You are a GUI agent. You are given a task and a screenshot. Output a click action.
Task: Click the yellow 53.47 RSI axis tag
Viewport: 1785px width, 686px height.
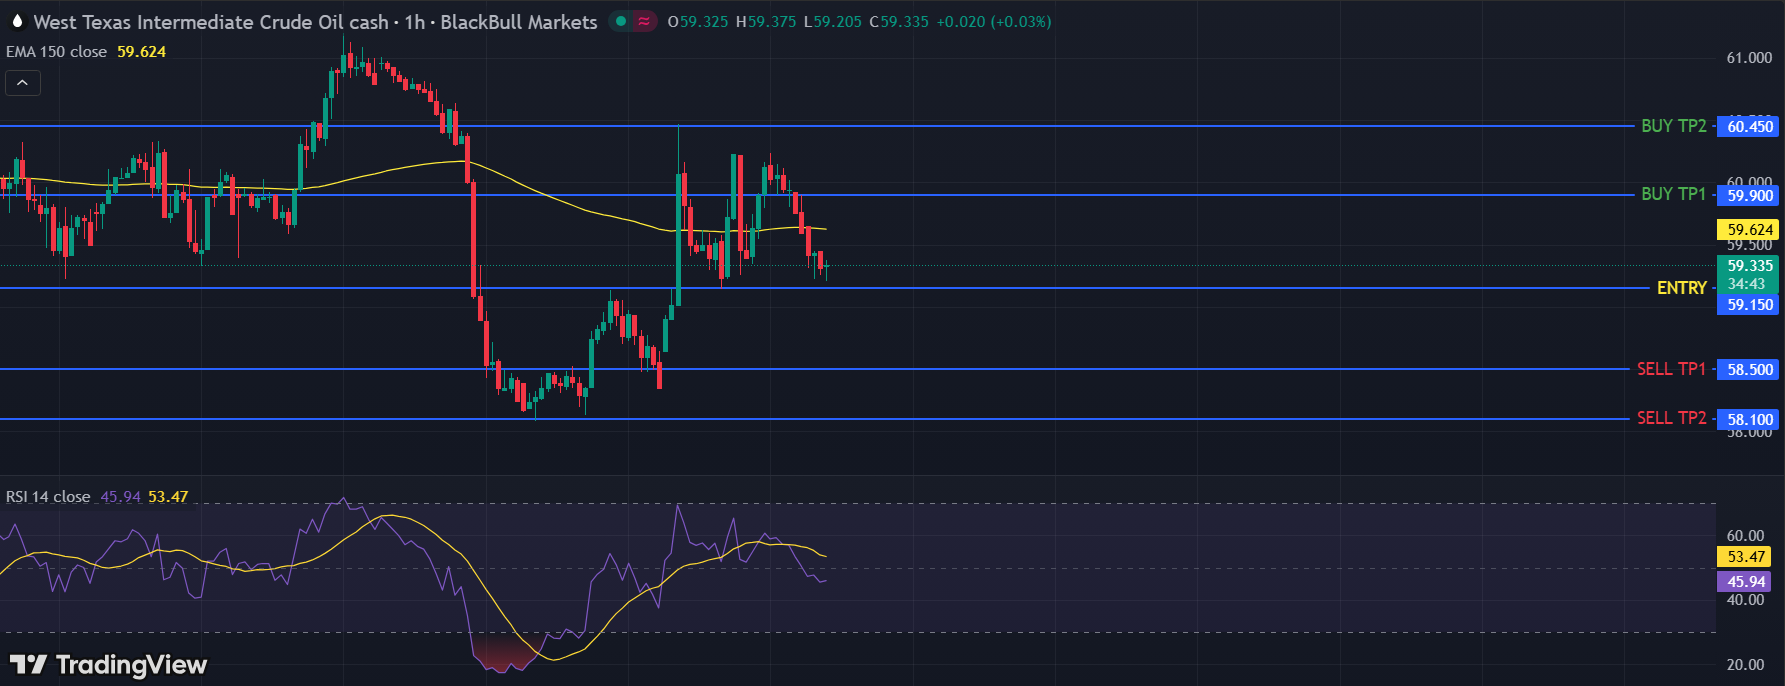point(1745,557)
